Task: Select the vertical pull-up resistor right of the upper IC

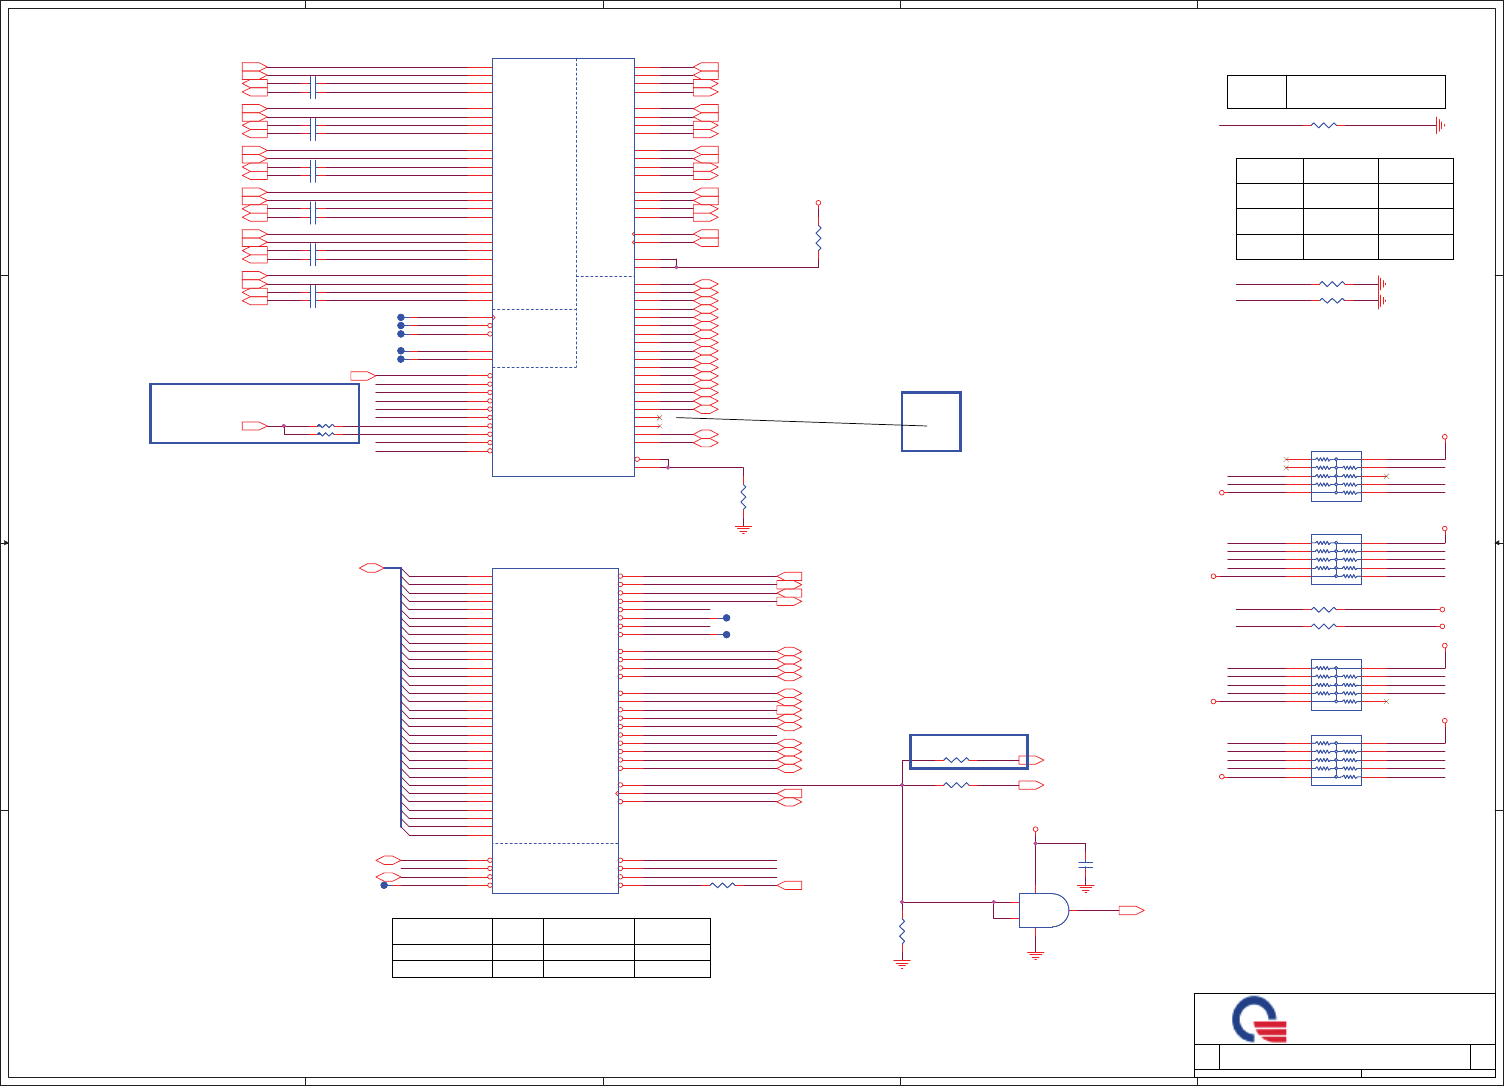Action: [x=818, y=238]
